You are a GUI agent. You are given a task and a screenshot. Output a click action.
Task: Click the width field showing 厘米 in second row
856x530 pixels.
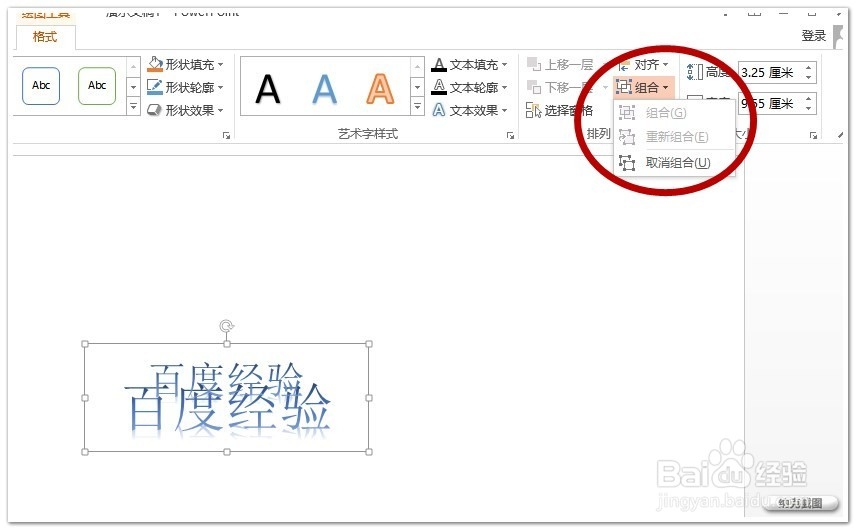coord(770,104)
